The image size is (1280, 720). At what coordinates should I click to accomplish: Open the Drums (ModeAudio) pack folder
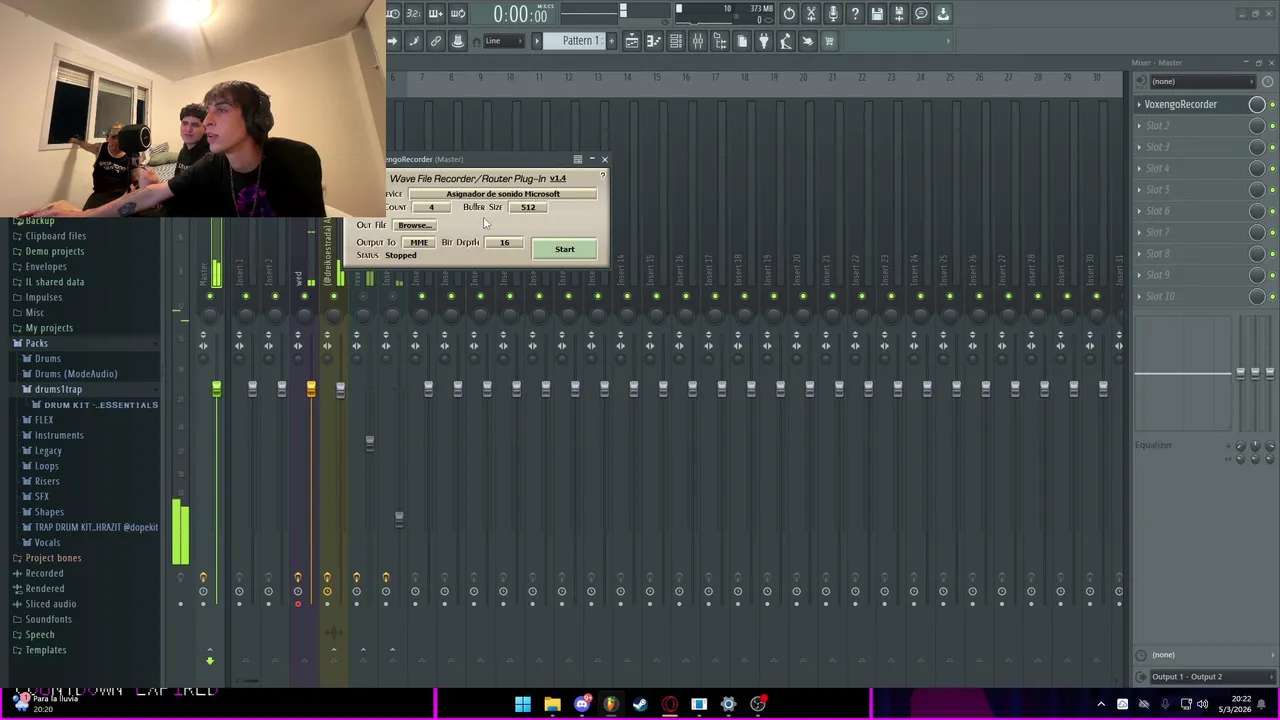pyautogui.click(x=76, y=374)
